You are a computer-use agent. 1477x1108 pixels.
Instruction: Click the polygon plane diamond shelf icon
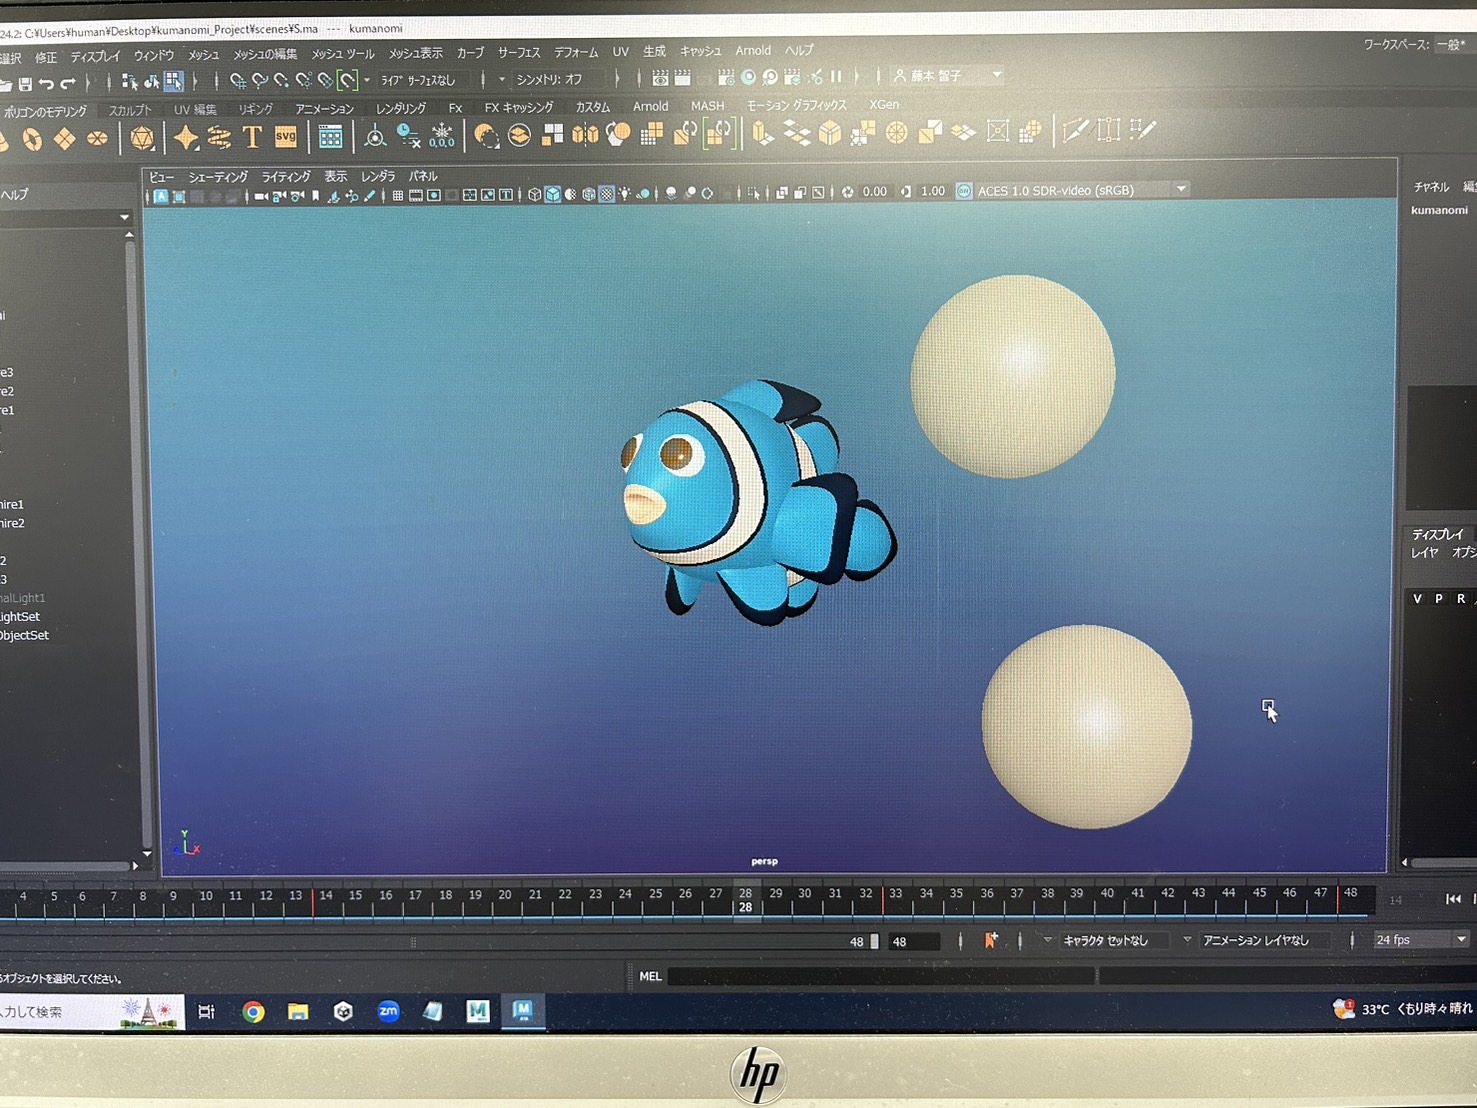64,139
